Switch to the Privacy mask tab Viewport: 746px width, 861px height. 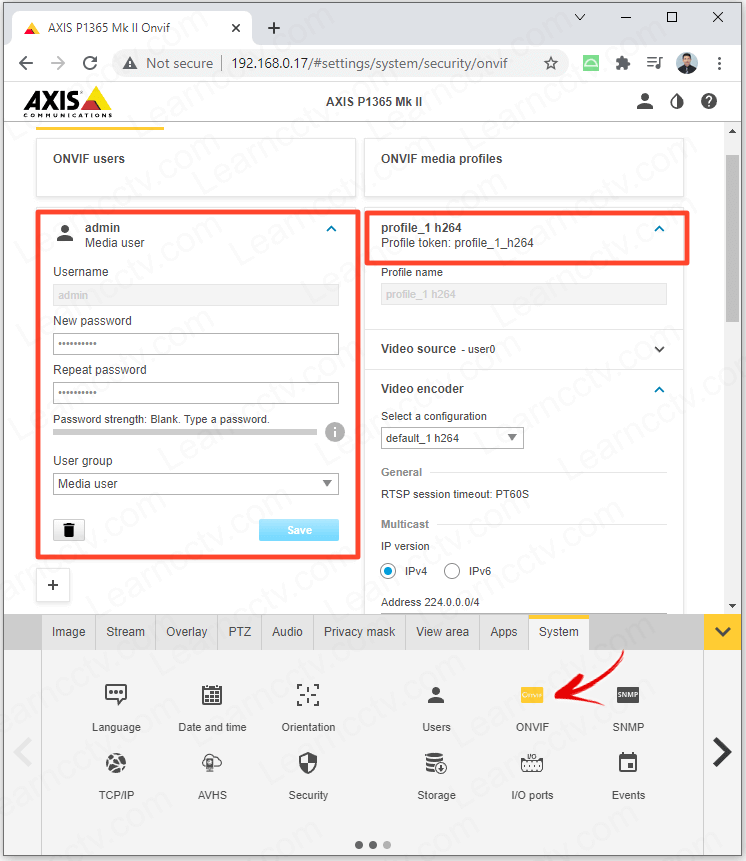click(359, 632)
